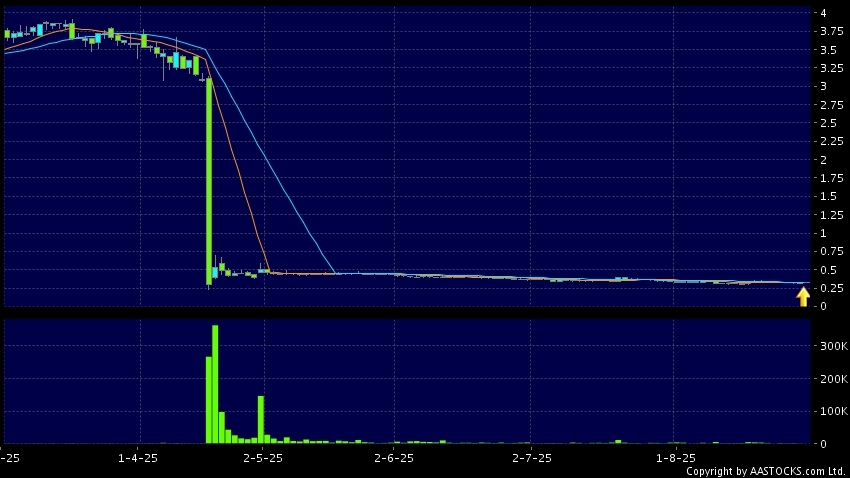Select the 0.5 price axis label

pyautogui.click(x=828, y=270)
